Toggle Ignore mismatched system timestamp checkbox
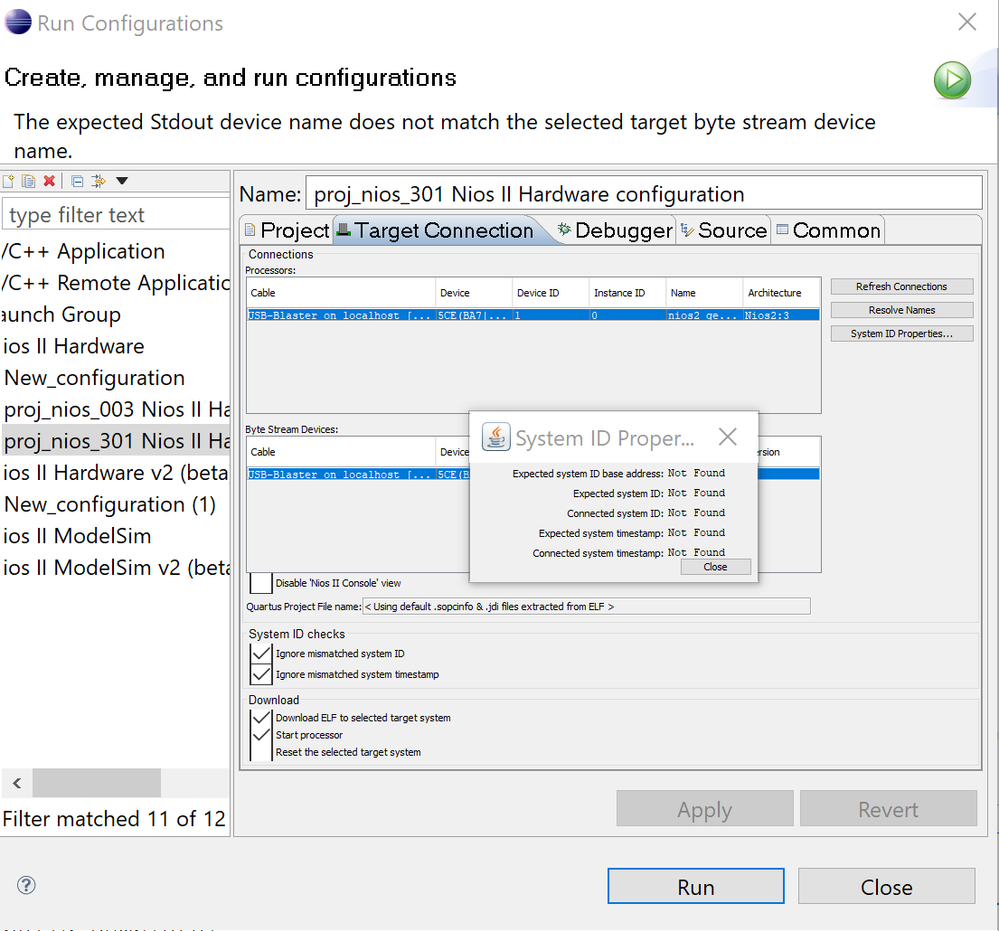 pyautogui.click(x=261, y=674)
